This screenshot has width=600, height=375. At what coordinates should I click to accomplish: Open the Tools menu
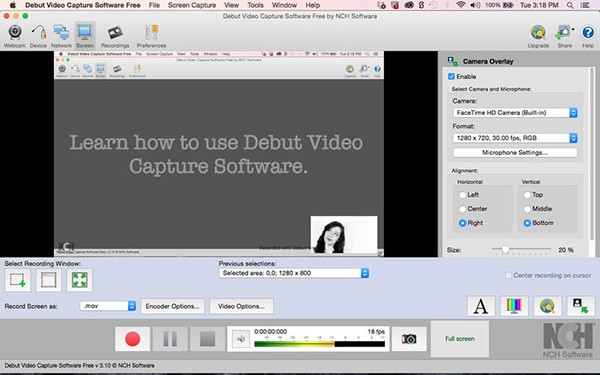(x=255, y=5)
